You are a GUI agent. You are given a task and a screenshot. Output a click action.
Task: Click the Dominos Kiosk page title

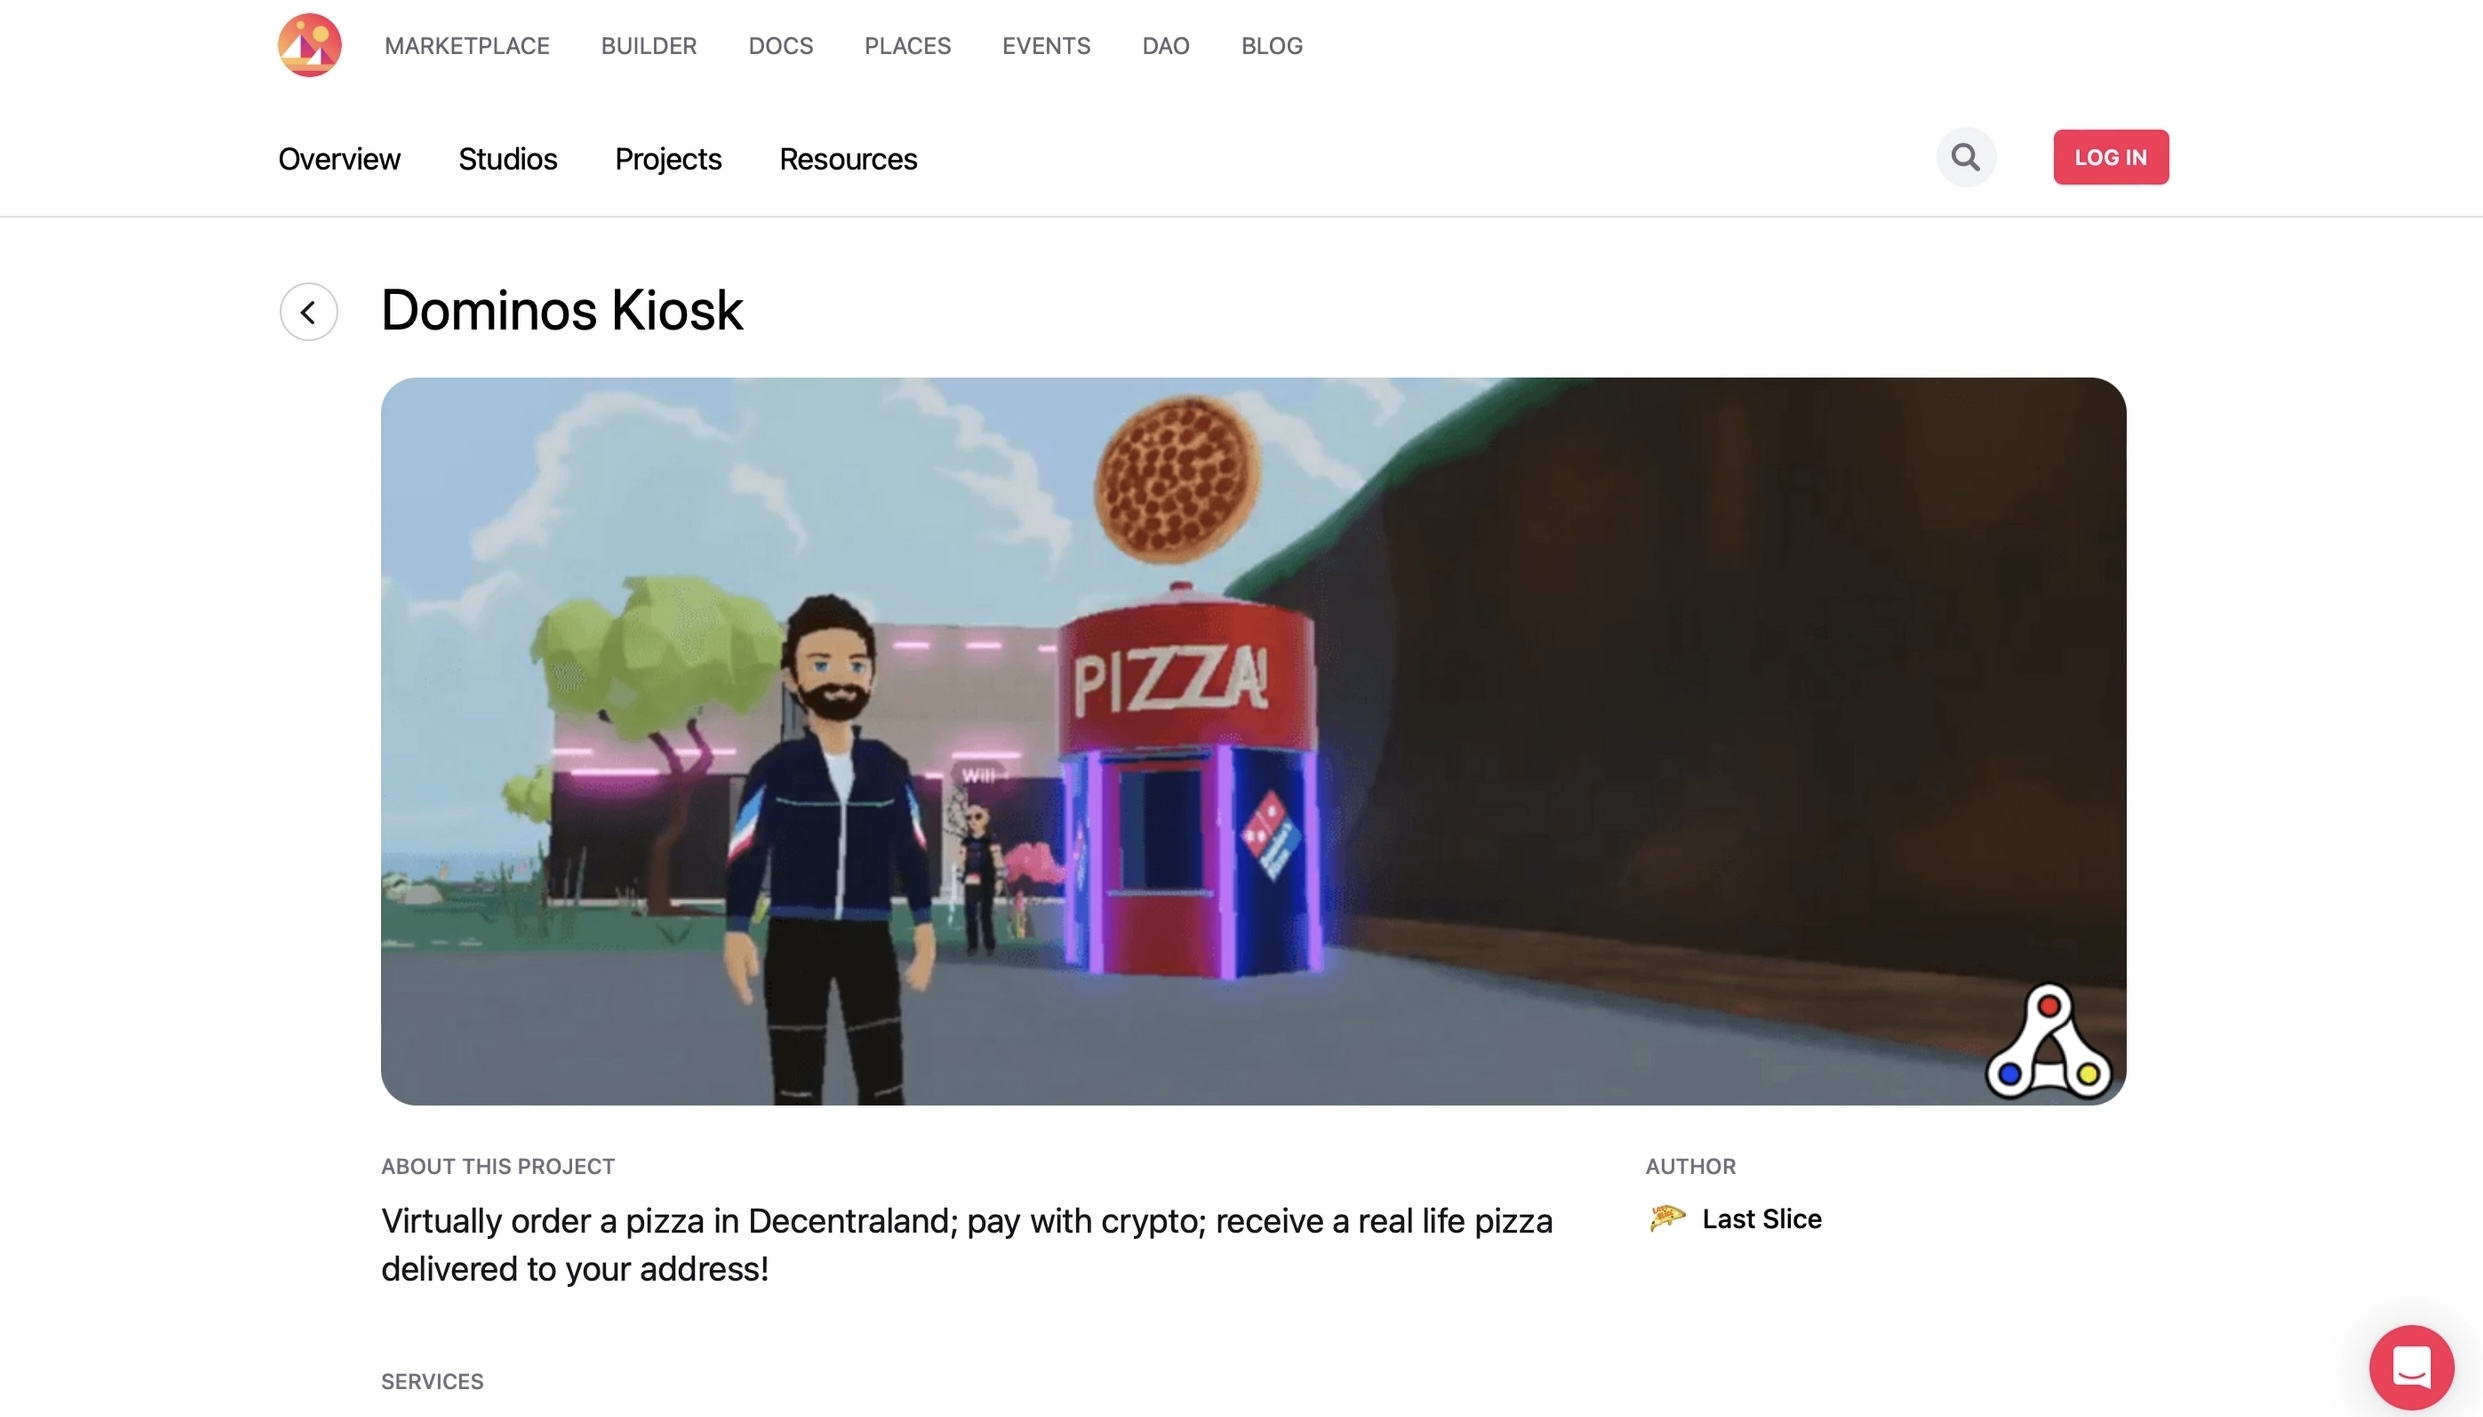coord(561,310)
